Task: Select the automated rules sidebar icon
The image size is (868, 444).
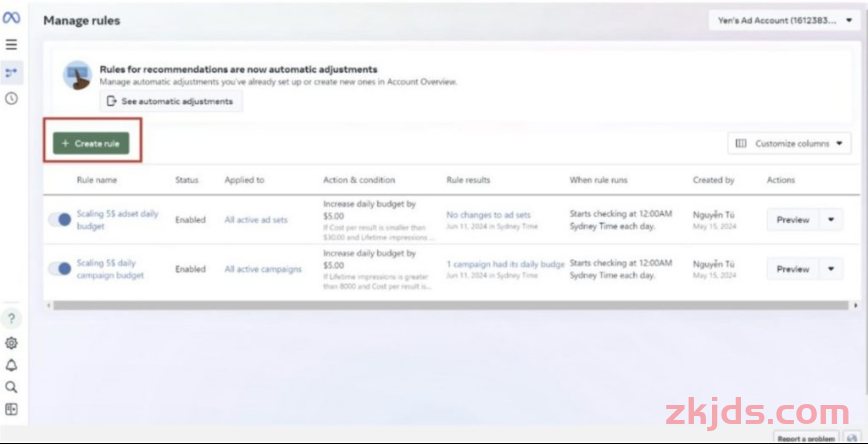Action: coord(11,73)
